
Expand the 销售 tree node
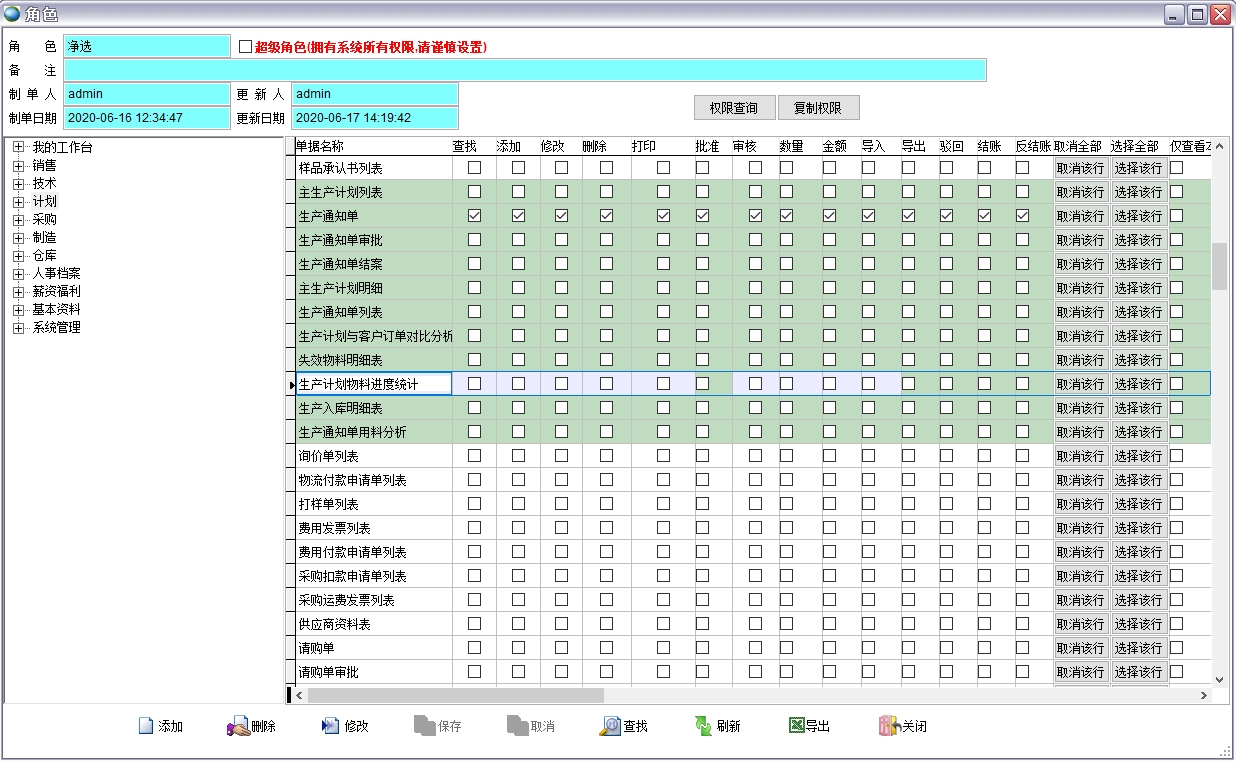click(x=18, y=166)
